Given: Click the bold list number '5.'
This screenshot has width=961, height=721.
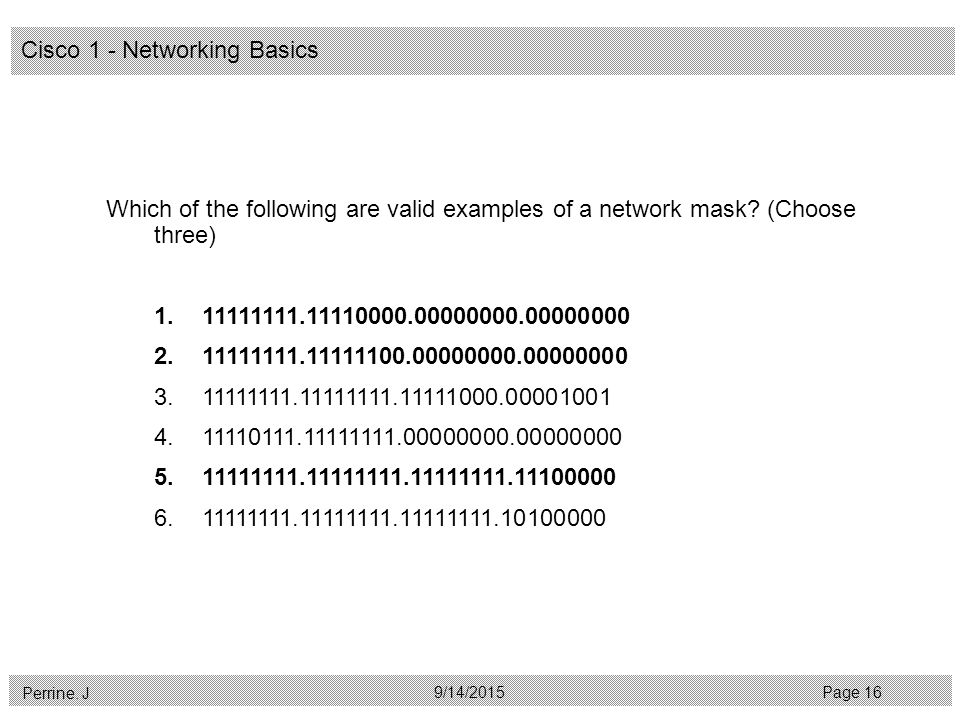Looking at the screenshot, I should pyautogui.click(x=164, y=477).
